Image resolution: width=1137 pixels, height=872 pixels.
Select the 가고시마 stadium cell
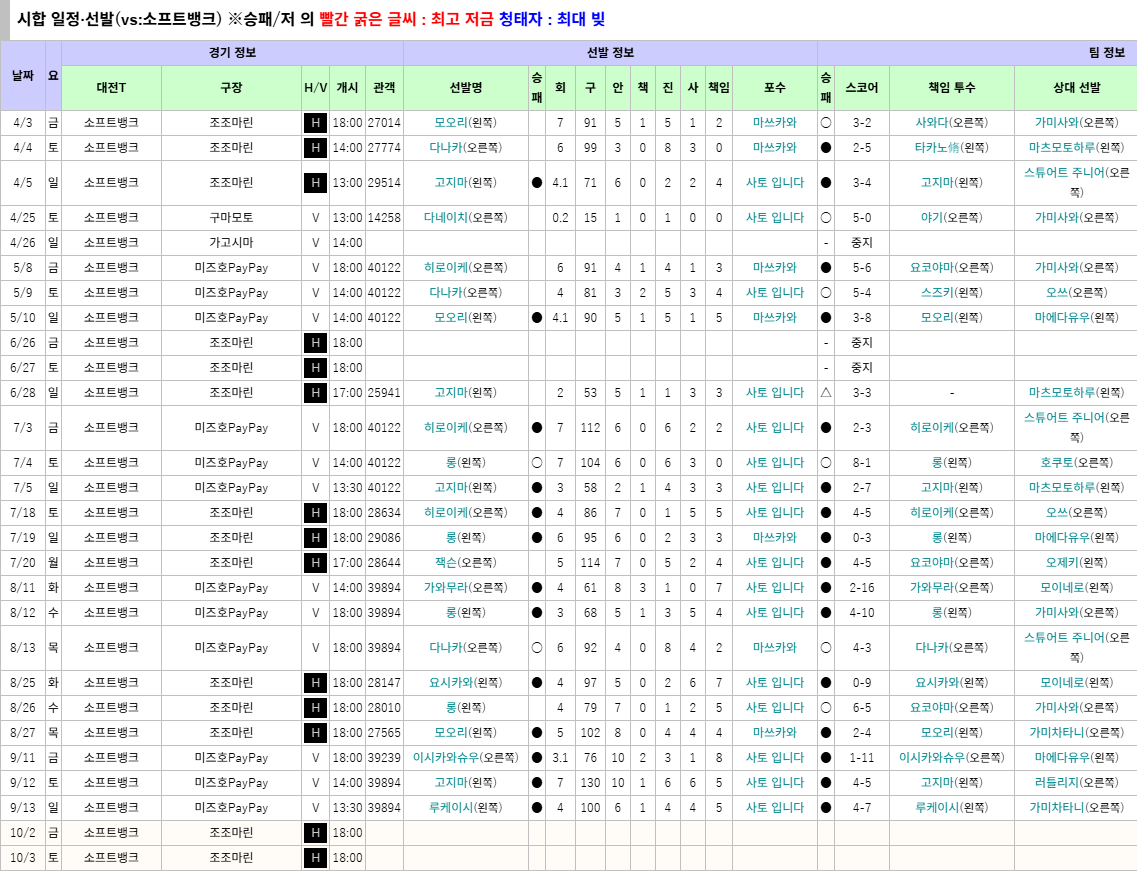(231, 243)
